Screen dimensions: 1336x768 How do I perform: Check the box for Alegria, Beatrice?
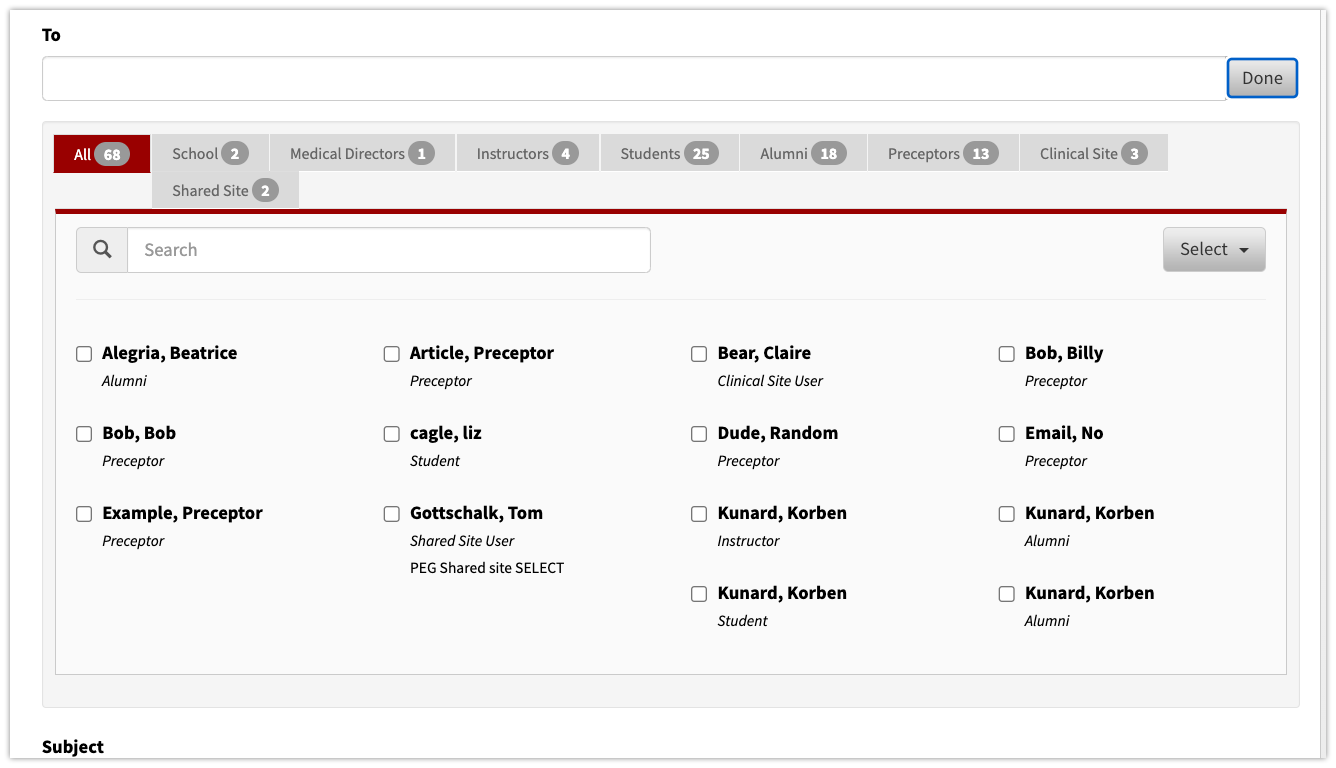84,354
